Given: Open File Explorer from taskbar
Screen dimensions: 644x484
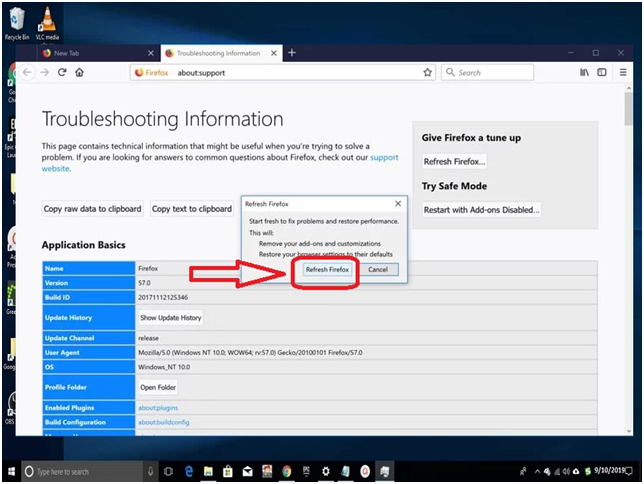Looking at the screenshot, I should (x=208, y=472).
